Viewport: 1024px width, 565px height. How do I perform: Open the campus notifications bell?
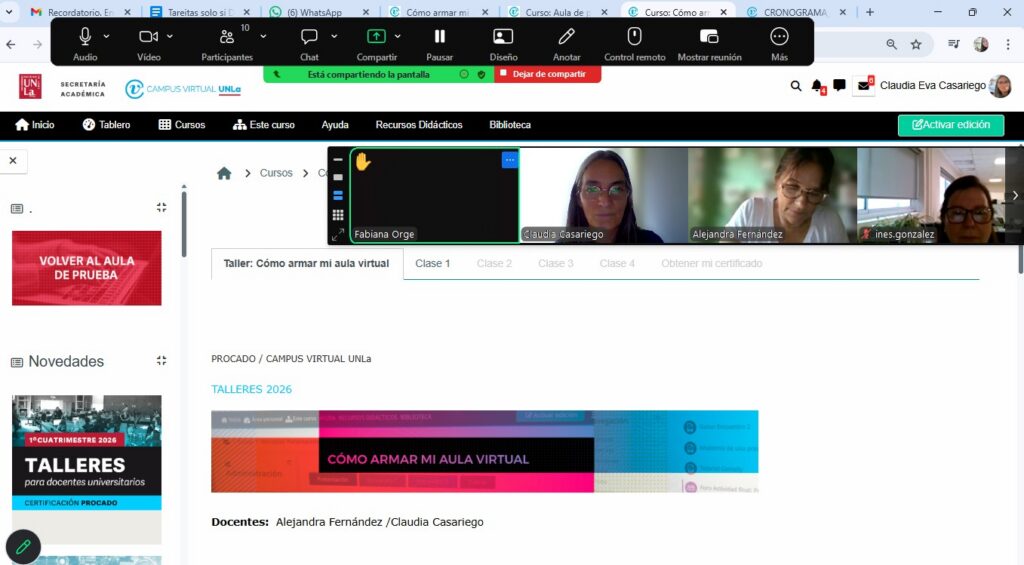click(817, 86)
